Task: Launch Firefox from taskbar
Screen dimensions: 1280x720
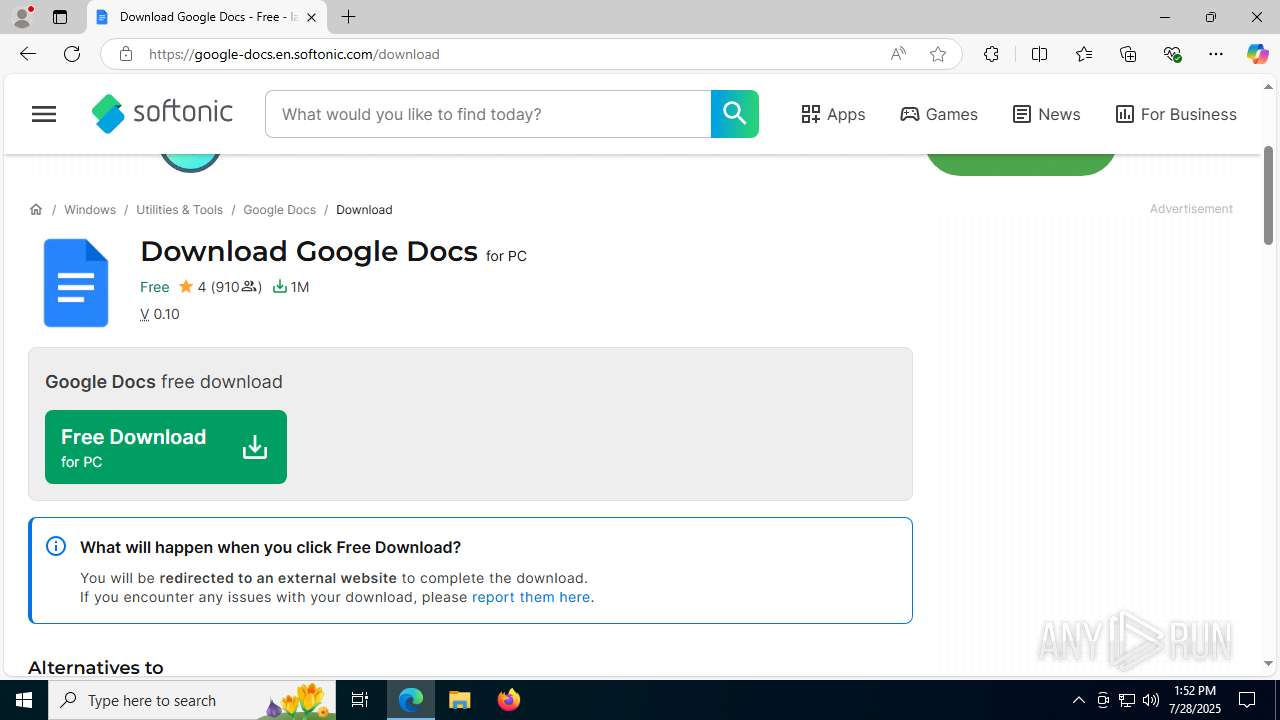Action: pyautogui.click(x=509, y=700)
